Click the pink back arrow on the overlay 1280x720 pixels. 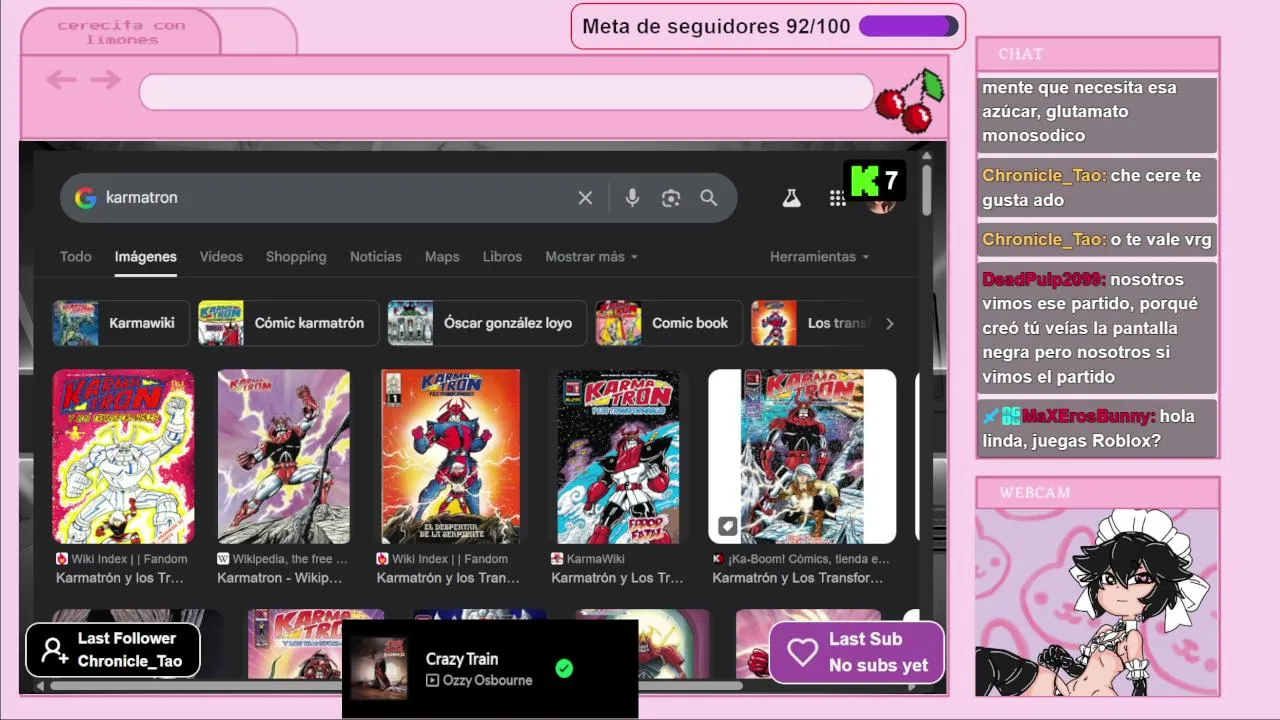coord(61,80)
